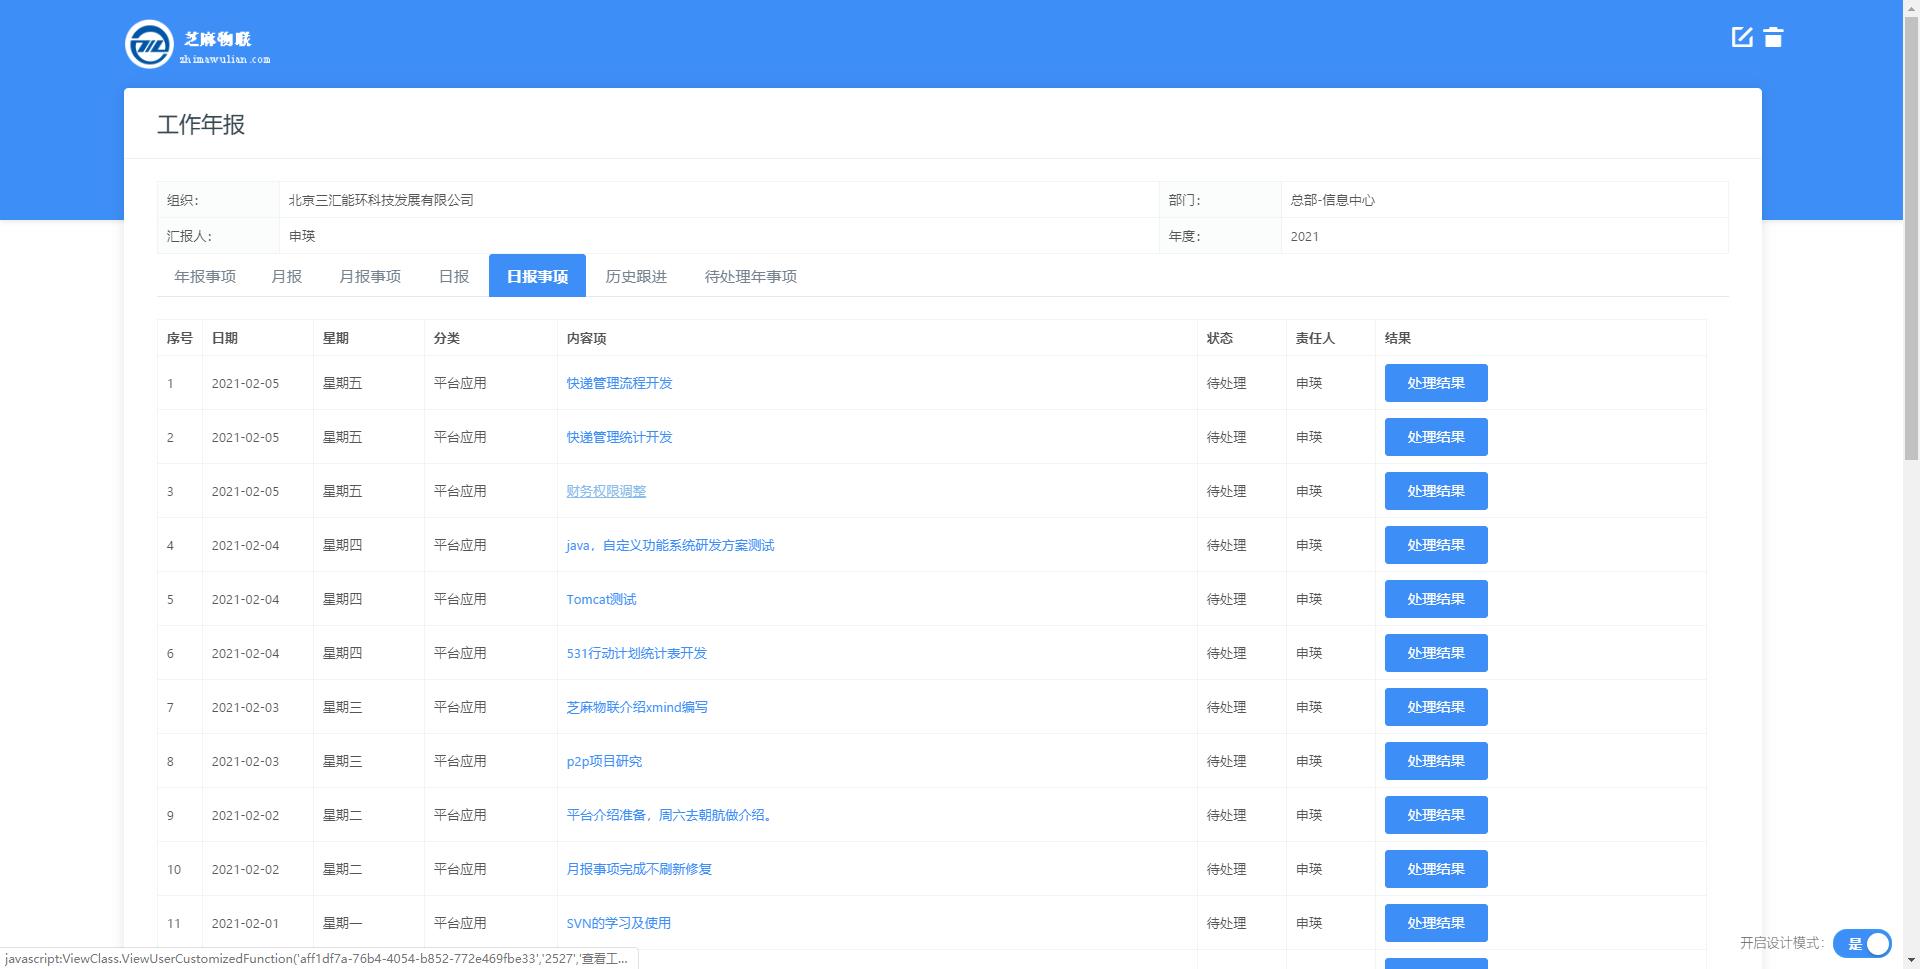
Task: Switch to the 月报 tab
Action: click(x=286, y=276)
